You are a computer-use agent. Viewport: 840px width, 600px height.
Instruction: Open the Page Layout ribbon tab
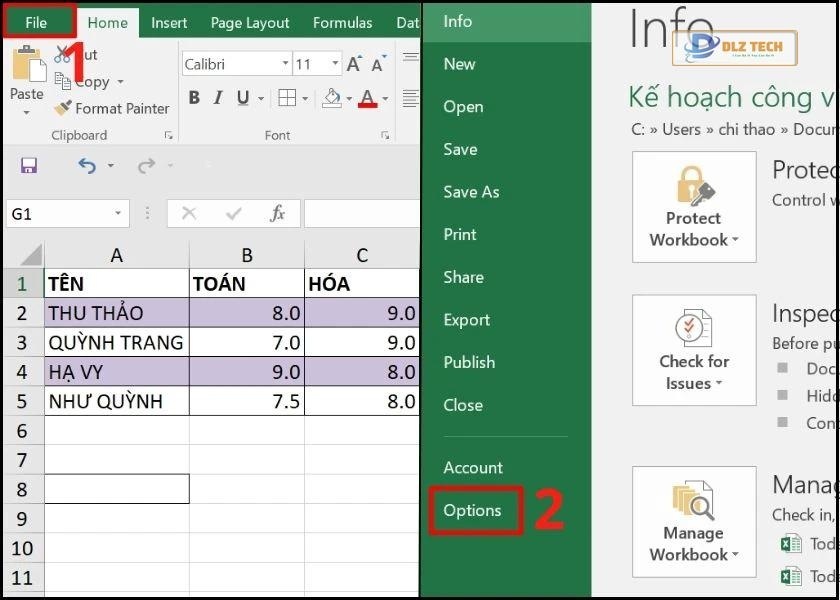[249, 22]
